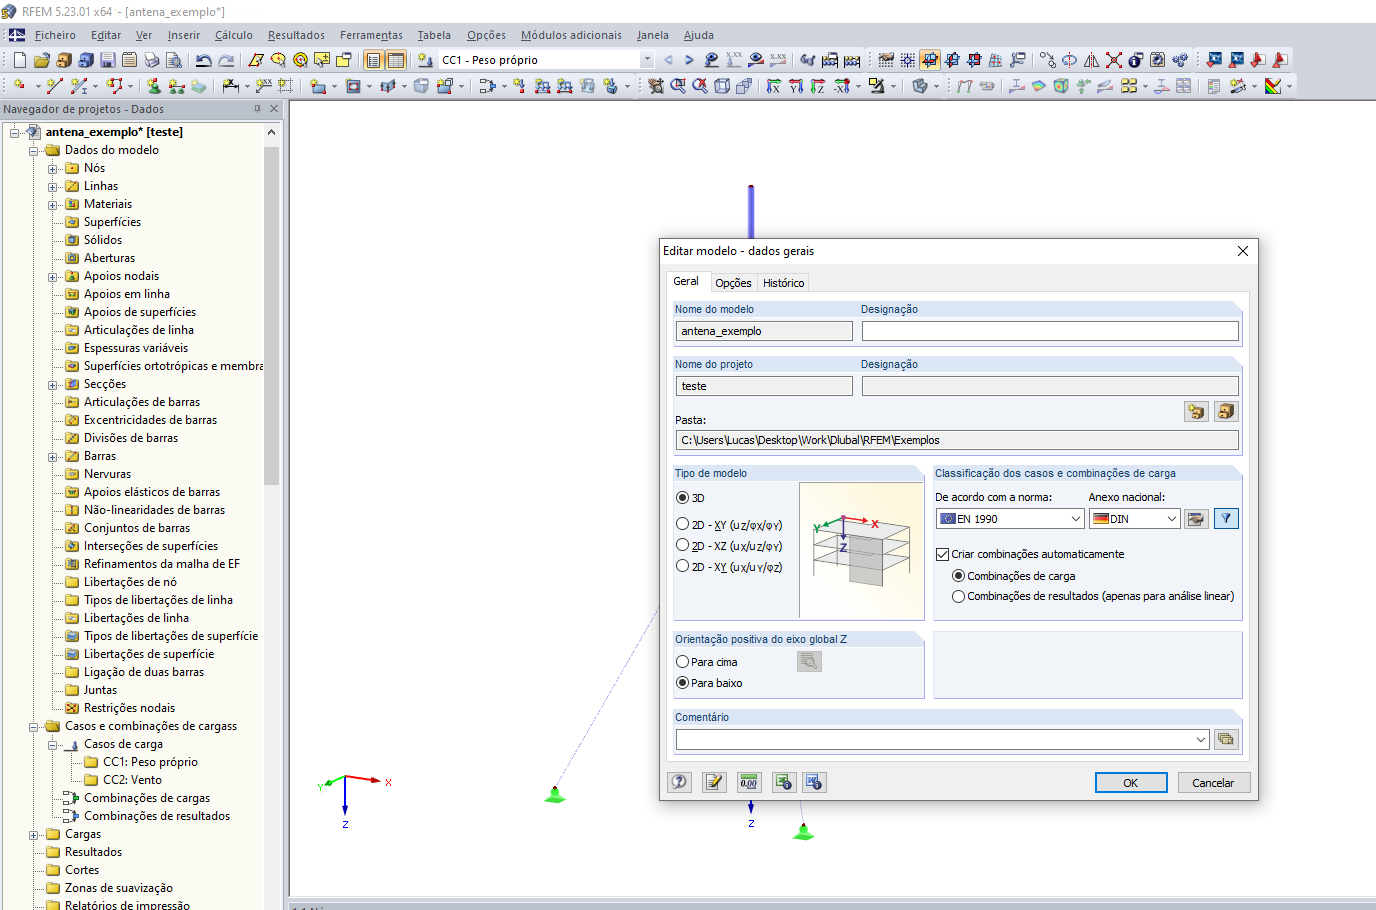Viewport: 1376px width, 910px height.
Task: Click the comment library icon beside Comentário
Action: click(1226, 739)
